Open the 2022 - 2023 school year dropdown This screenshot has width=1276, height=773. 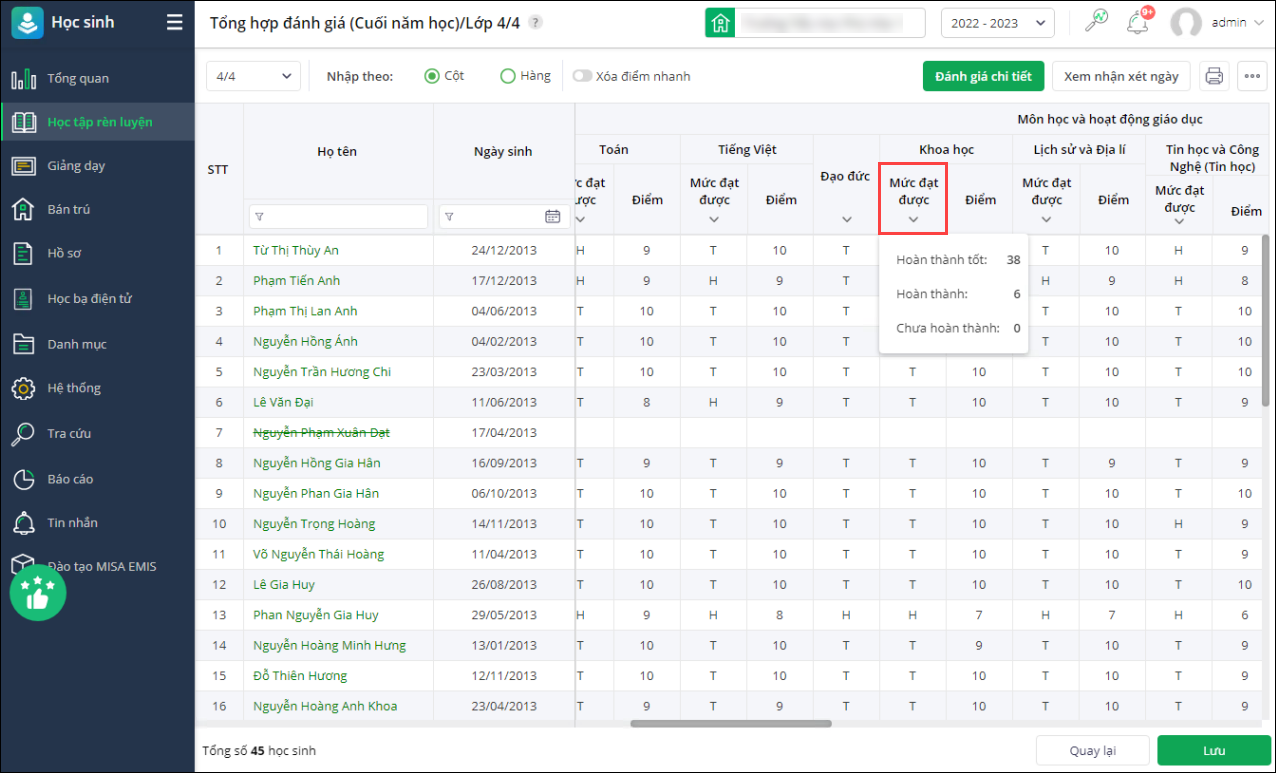(x=997, y=23)
